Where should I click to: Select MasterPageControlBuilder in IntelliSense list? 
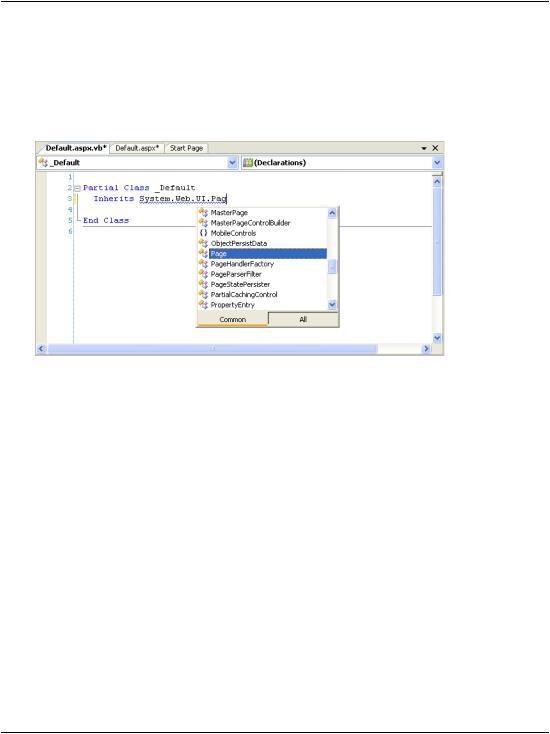pyautogui.click(x=250, y=223)
